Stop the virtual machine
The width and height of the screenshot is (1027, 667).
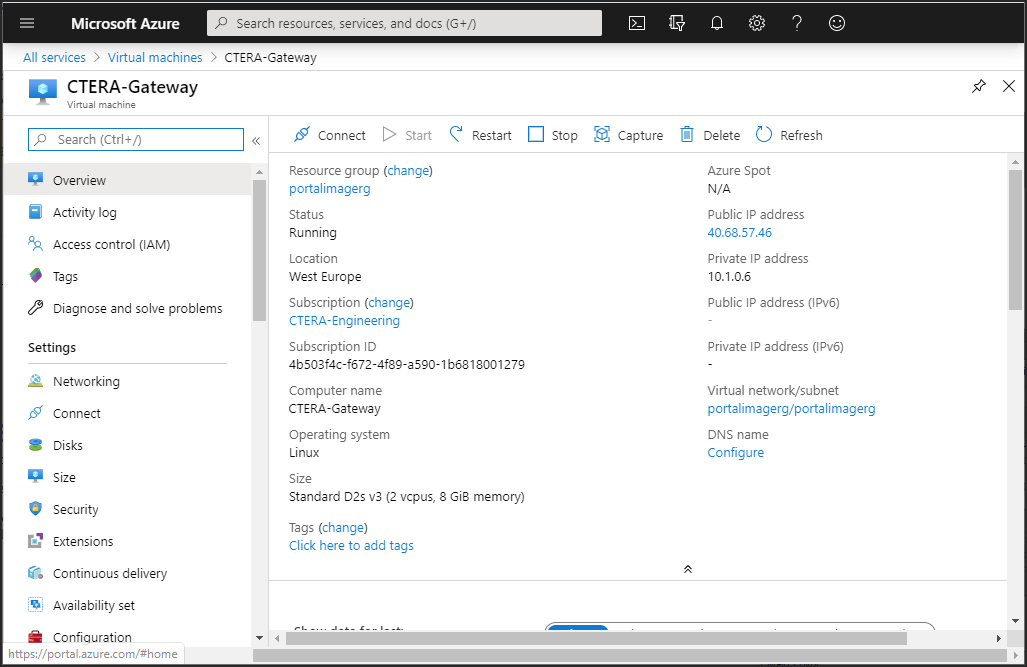pyautogui.click(x=553, y=135)
